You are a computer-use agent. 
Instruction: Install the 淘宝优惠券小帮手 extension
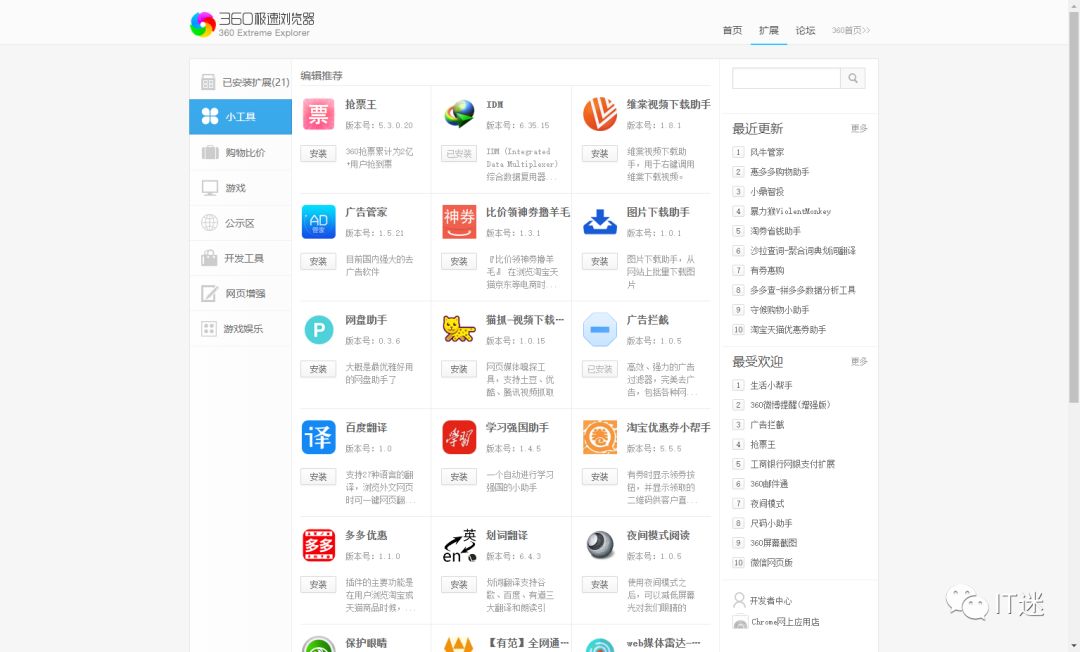click(x=600, y=476)
